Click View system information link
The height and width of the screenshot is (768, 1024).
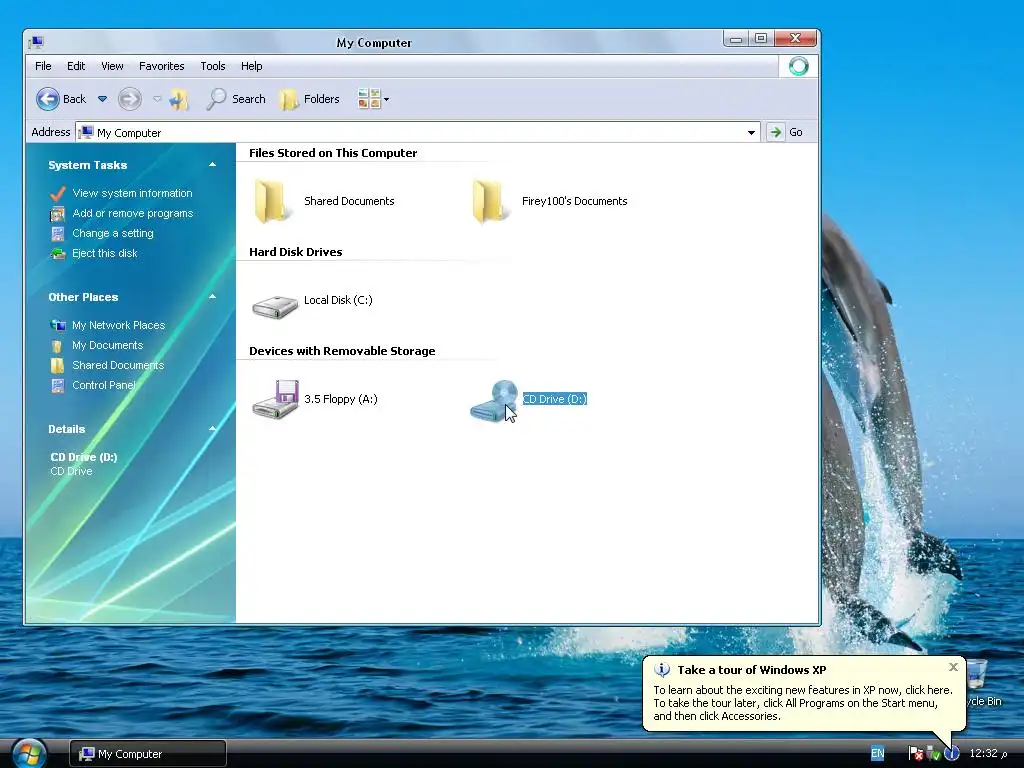click(x=133, y=193)
